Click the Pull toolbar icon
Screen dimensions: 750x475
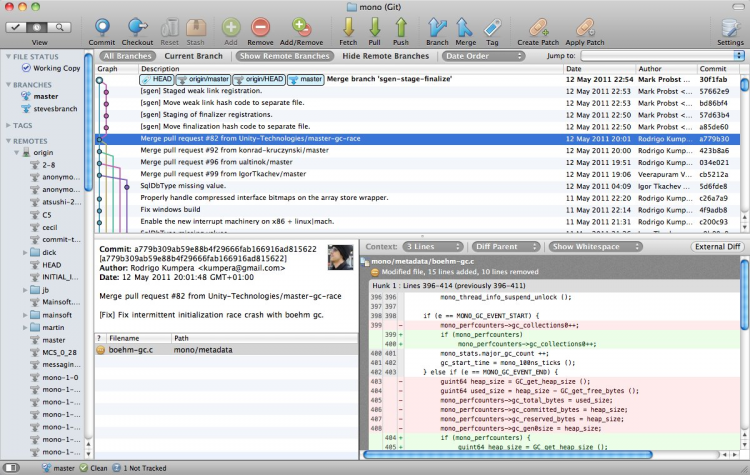tap(374, 27)
